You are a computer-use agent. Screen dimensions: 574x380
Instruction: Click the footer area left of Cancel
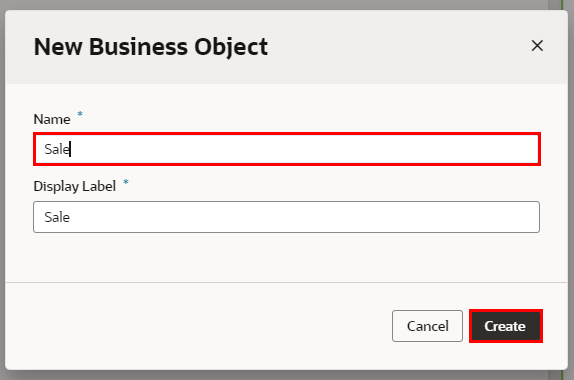pos(198,326)
